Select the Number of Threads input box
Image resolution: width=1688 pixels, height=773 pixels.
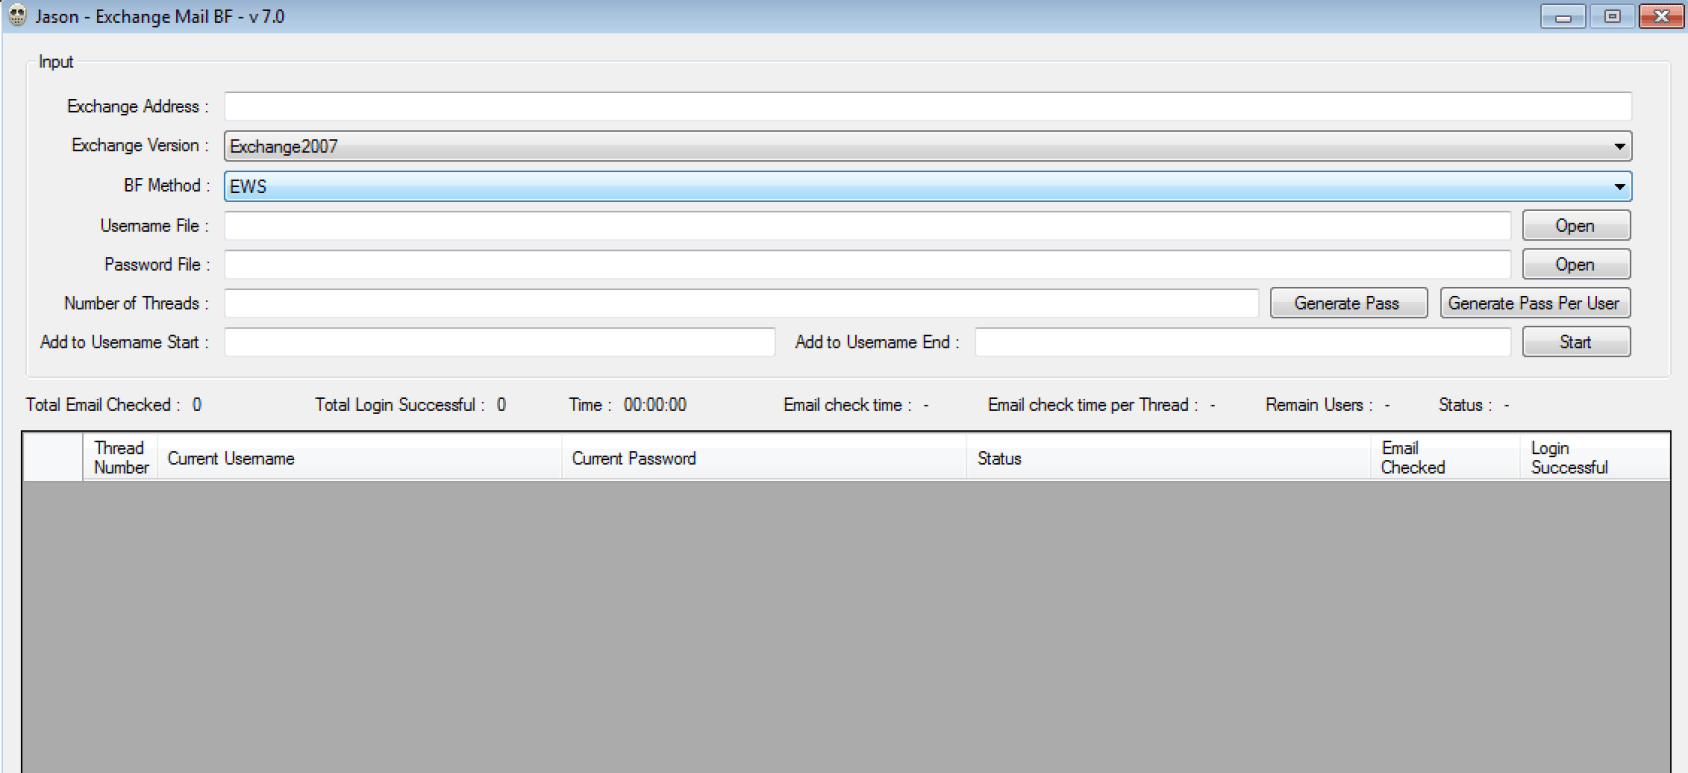click(x=740, y=303)
